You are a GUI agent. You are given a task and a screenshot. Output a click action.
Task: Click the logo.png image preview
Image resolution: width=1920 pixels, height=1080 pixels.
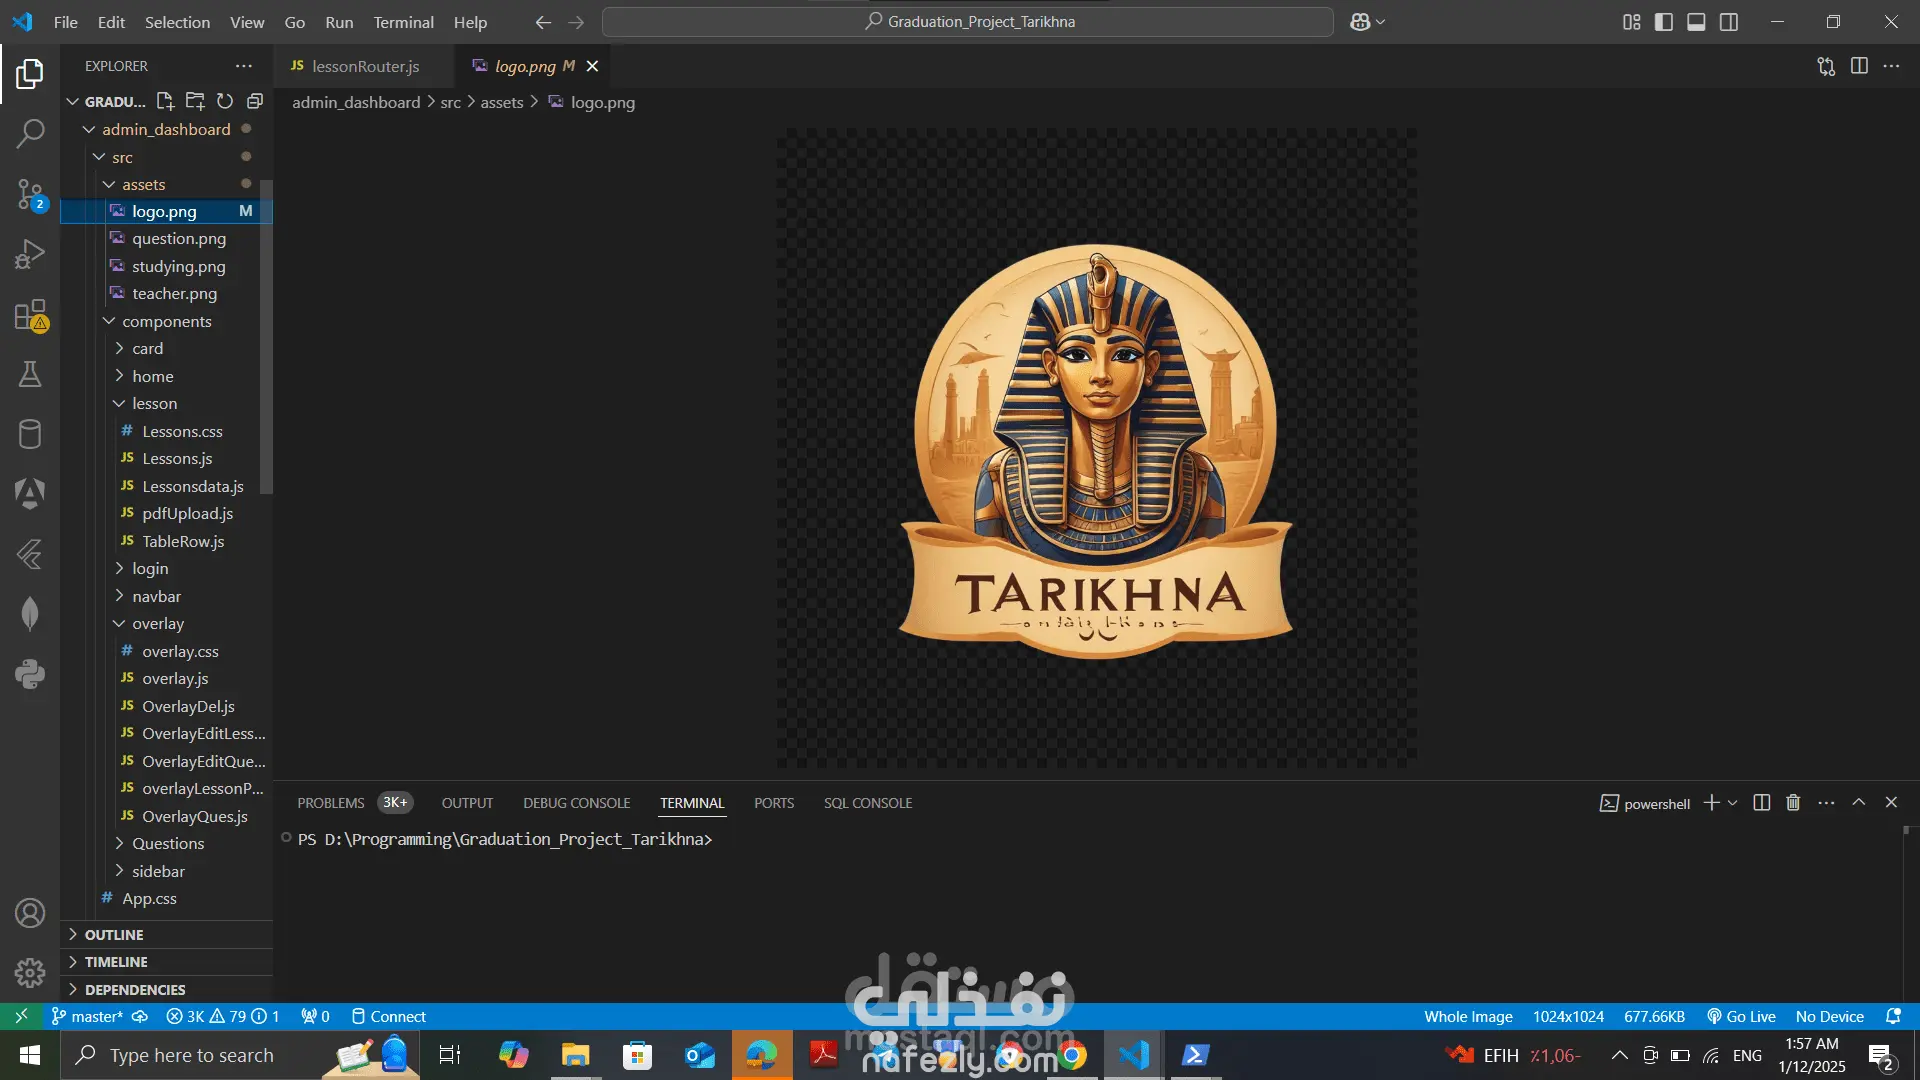[x=1096, y=448]
